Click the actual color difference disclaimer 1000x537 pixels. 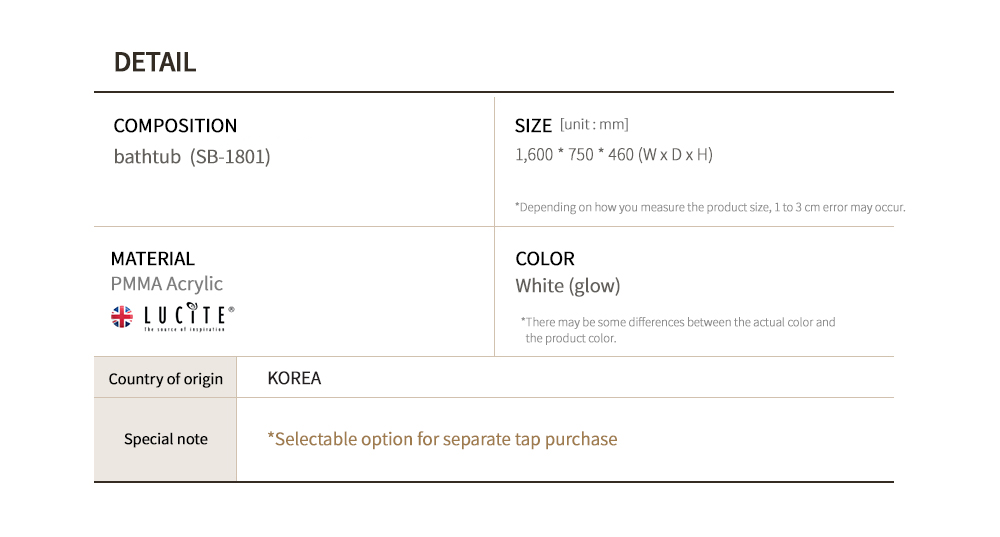(679, 330)
